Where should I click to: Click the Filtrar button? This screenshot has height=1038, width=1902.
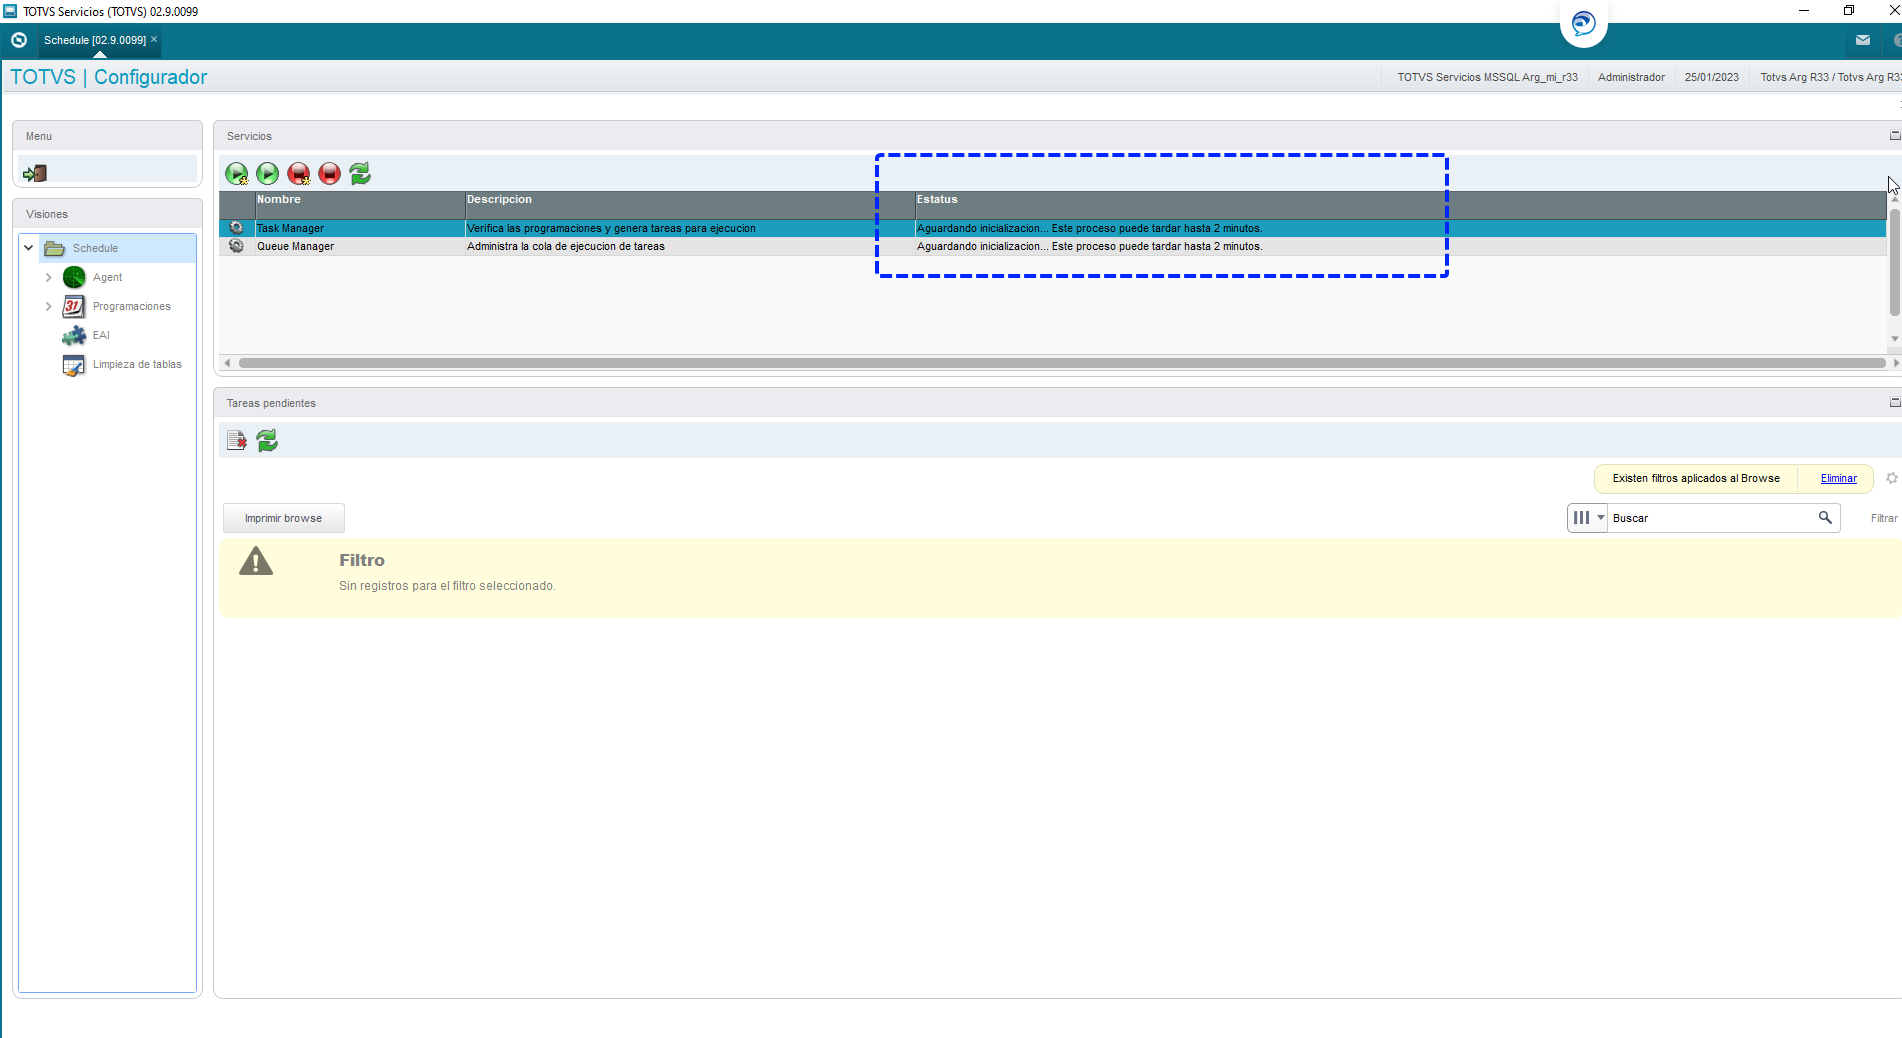(x=1884, y=518)
